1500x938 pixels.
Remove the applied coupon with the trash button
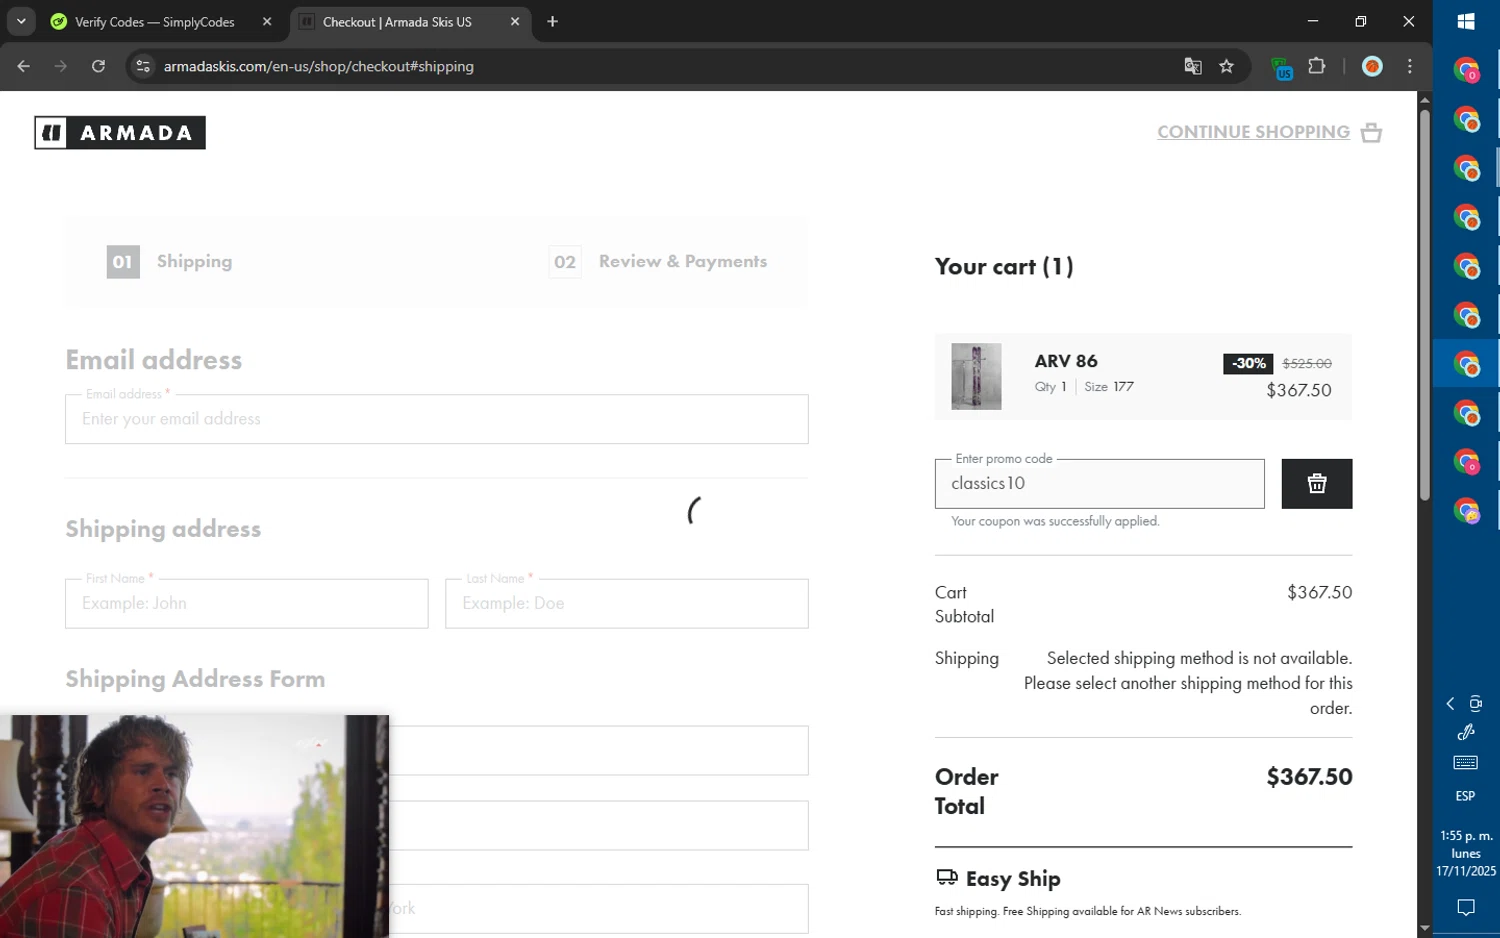point(1317,484)
